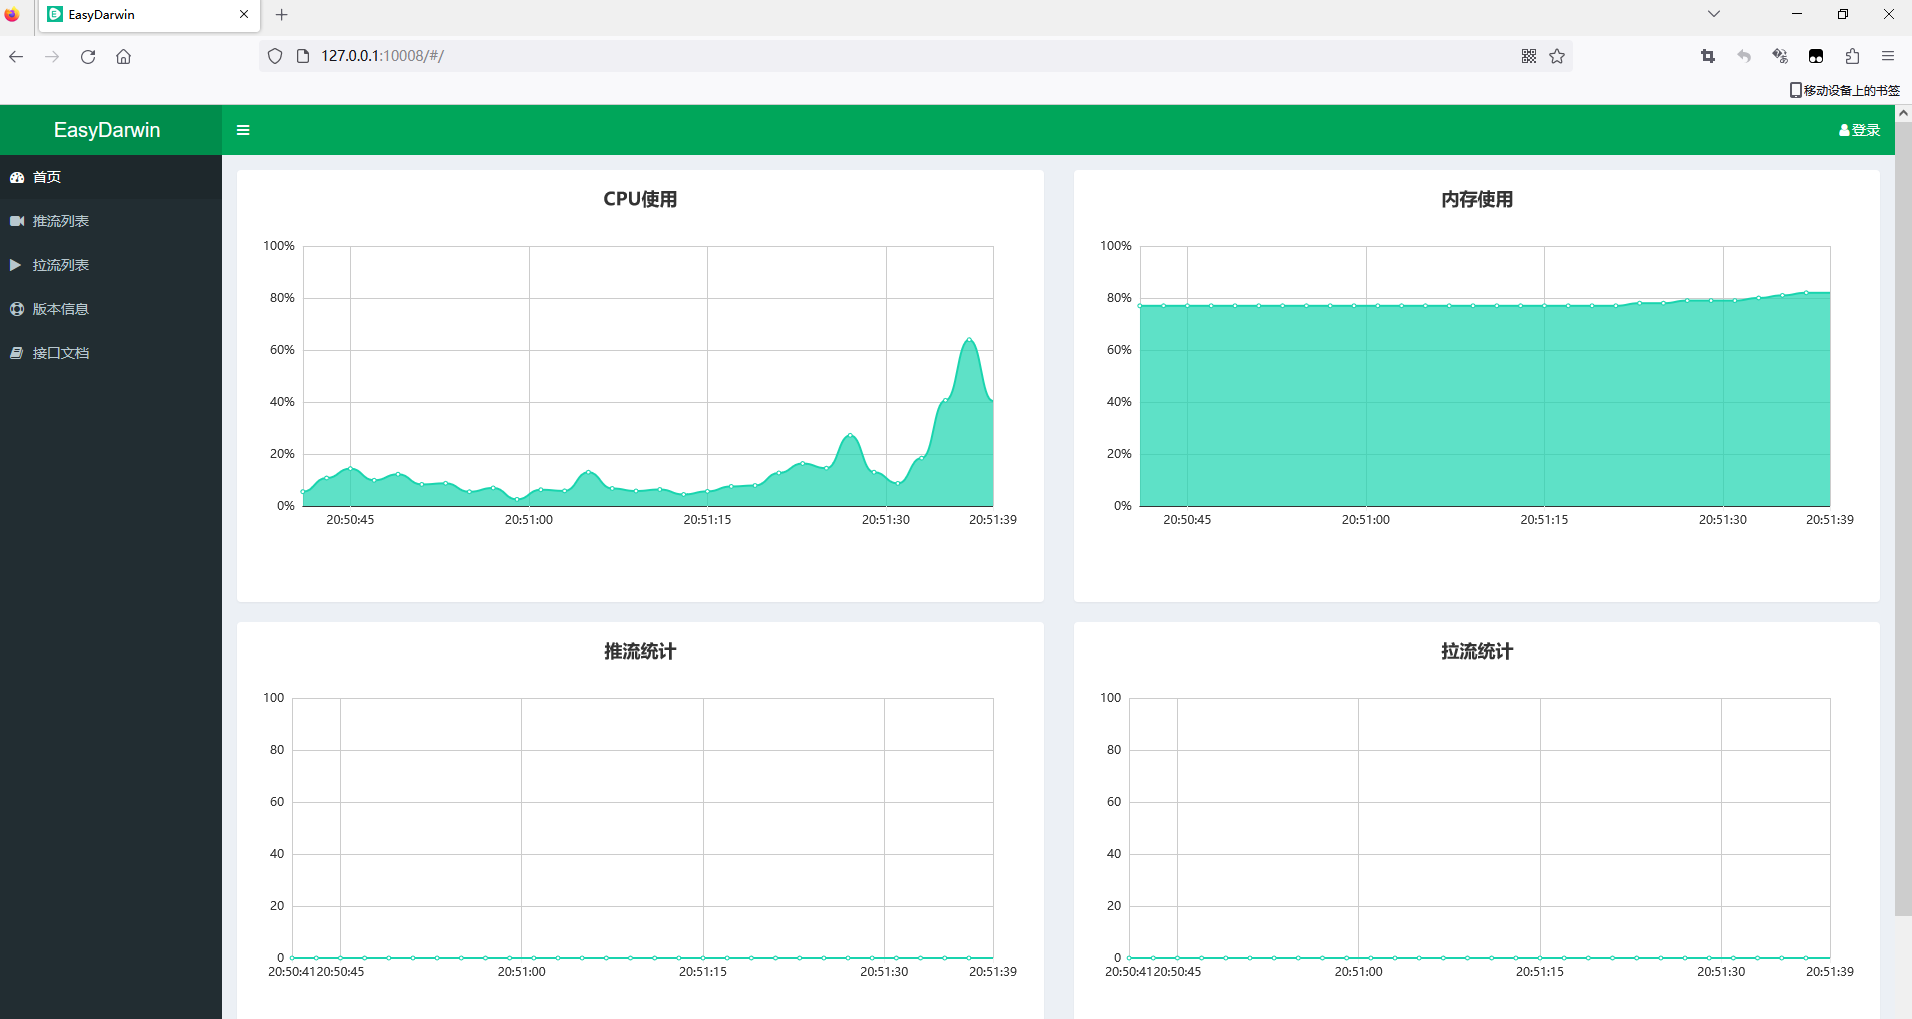Viewport: 1912px width, 1019px height.
Task: Click the 推流统计 chart title
Action: click(x=640, y=651)
